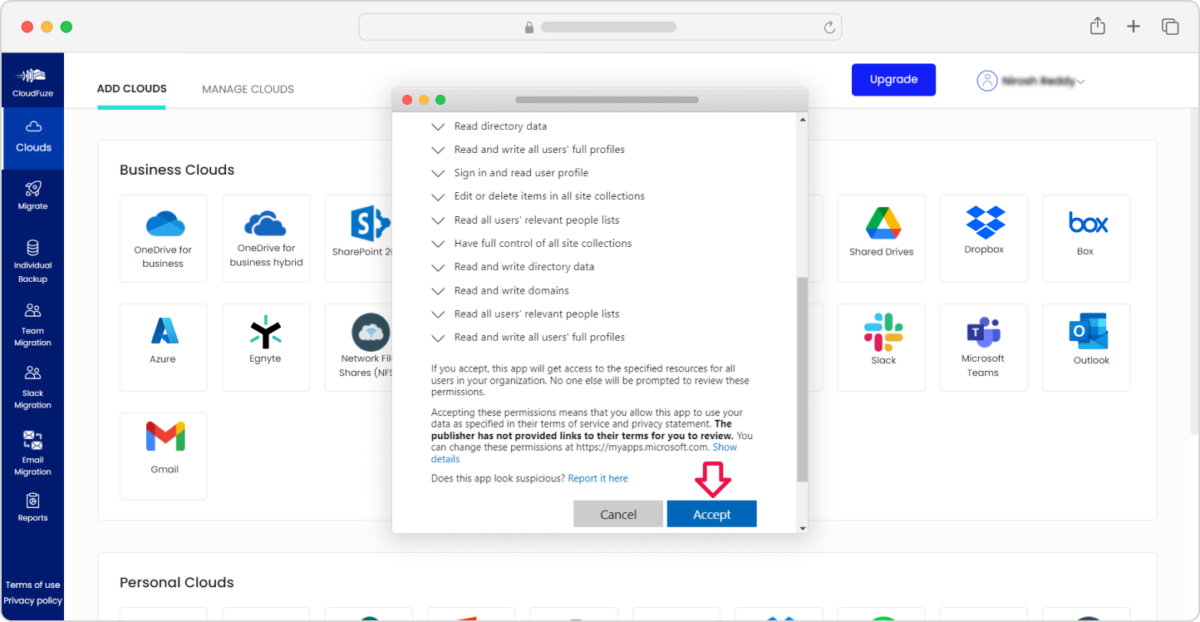The image size is (1200, 622).
Task: Select the Slack cloud icon
Action: (x=881, y=347)
